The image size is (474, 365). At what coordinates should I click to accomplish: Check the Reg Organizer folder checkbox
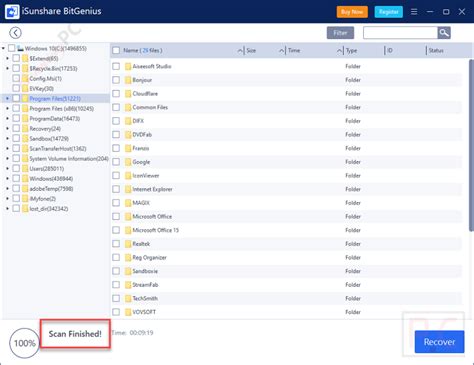(x=116, y=257)
